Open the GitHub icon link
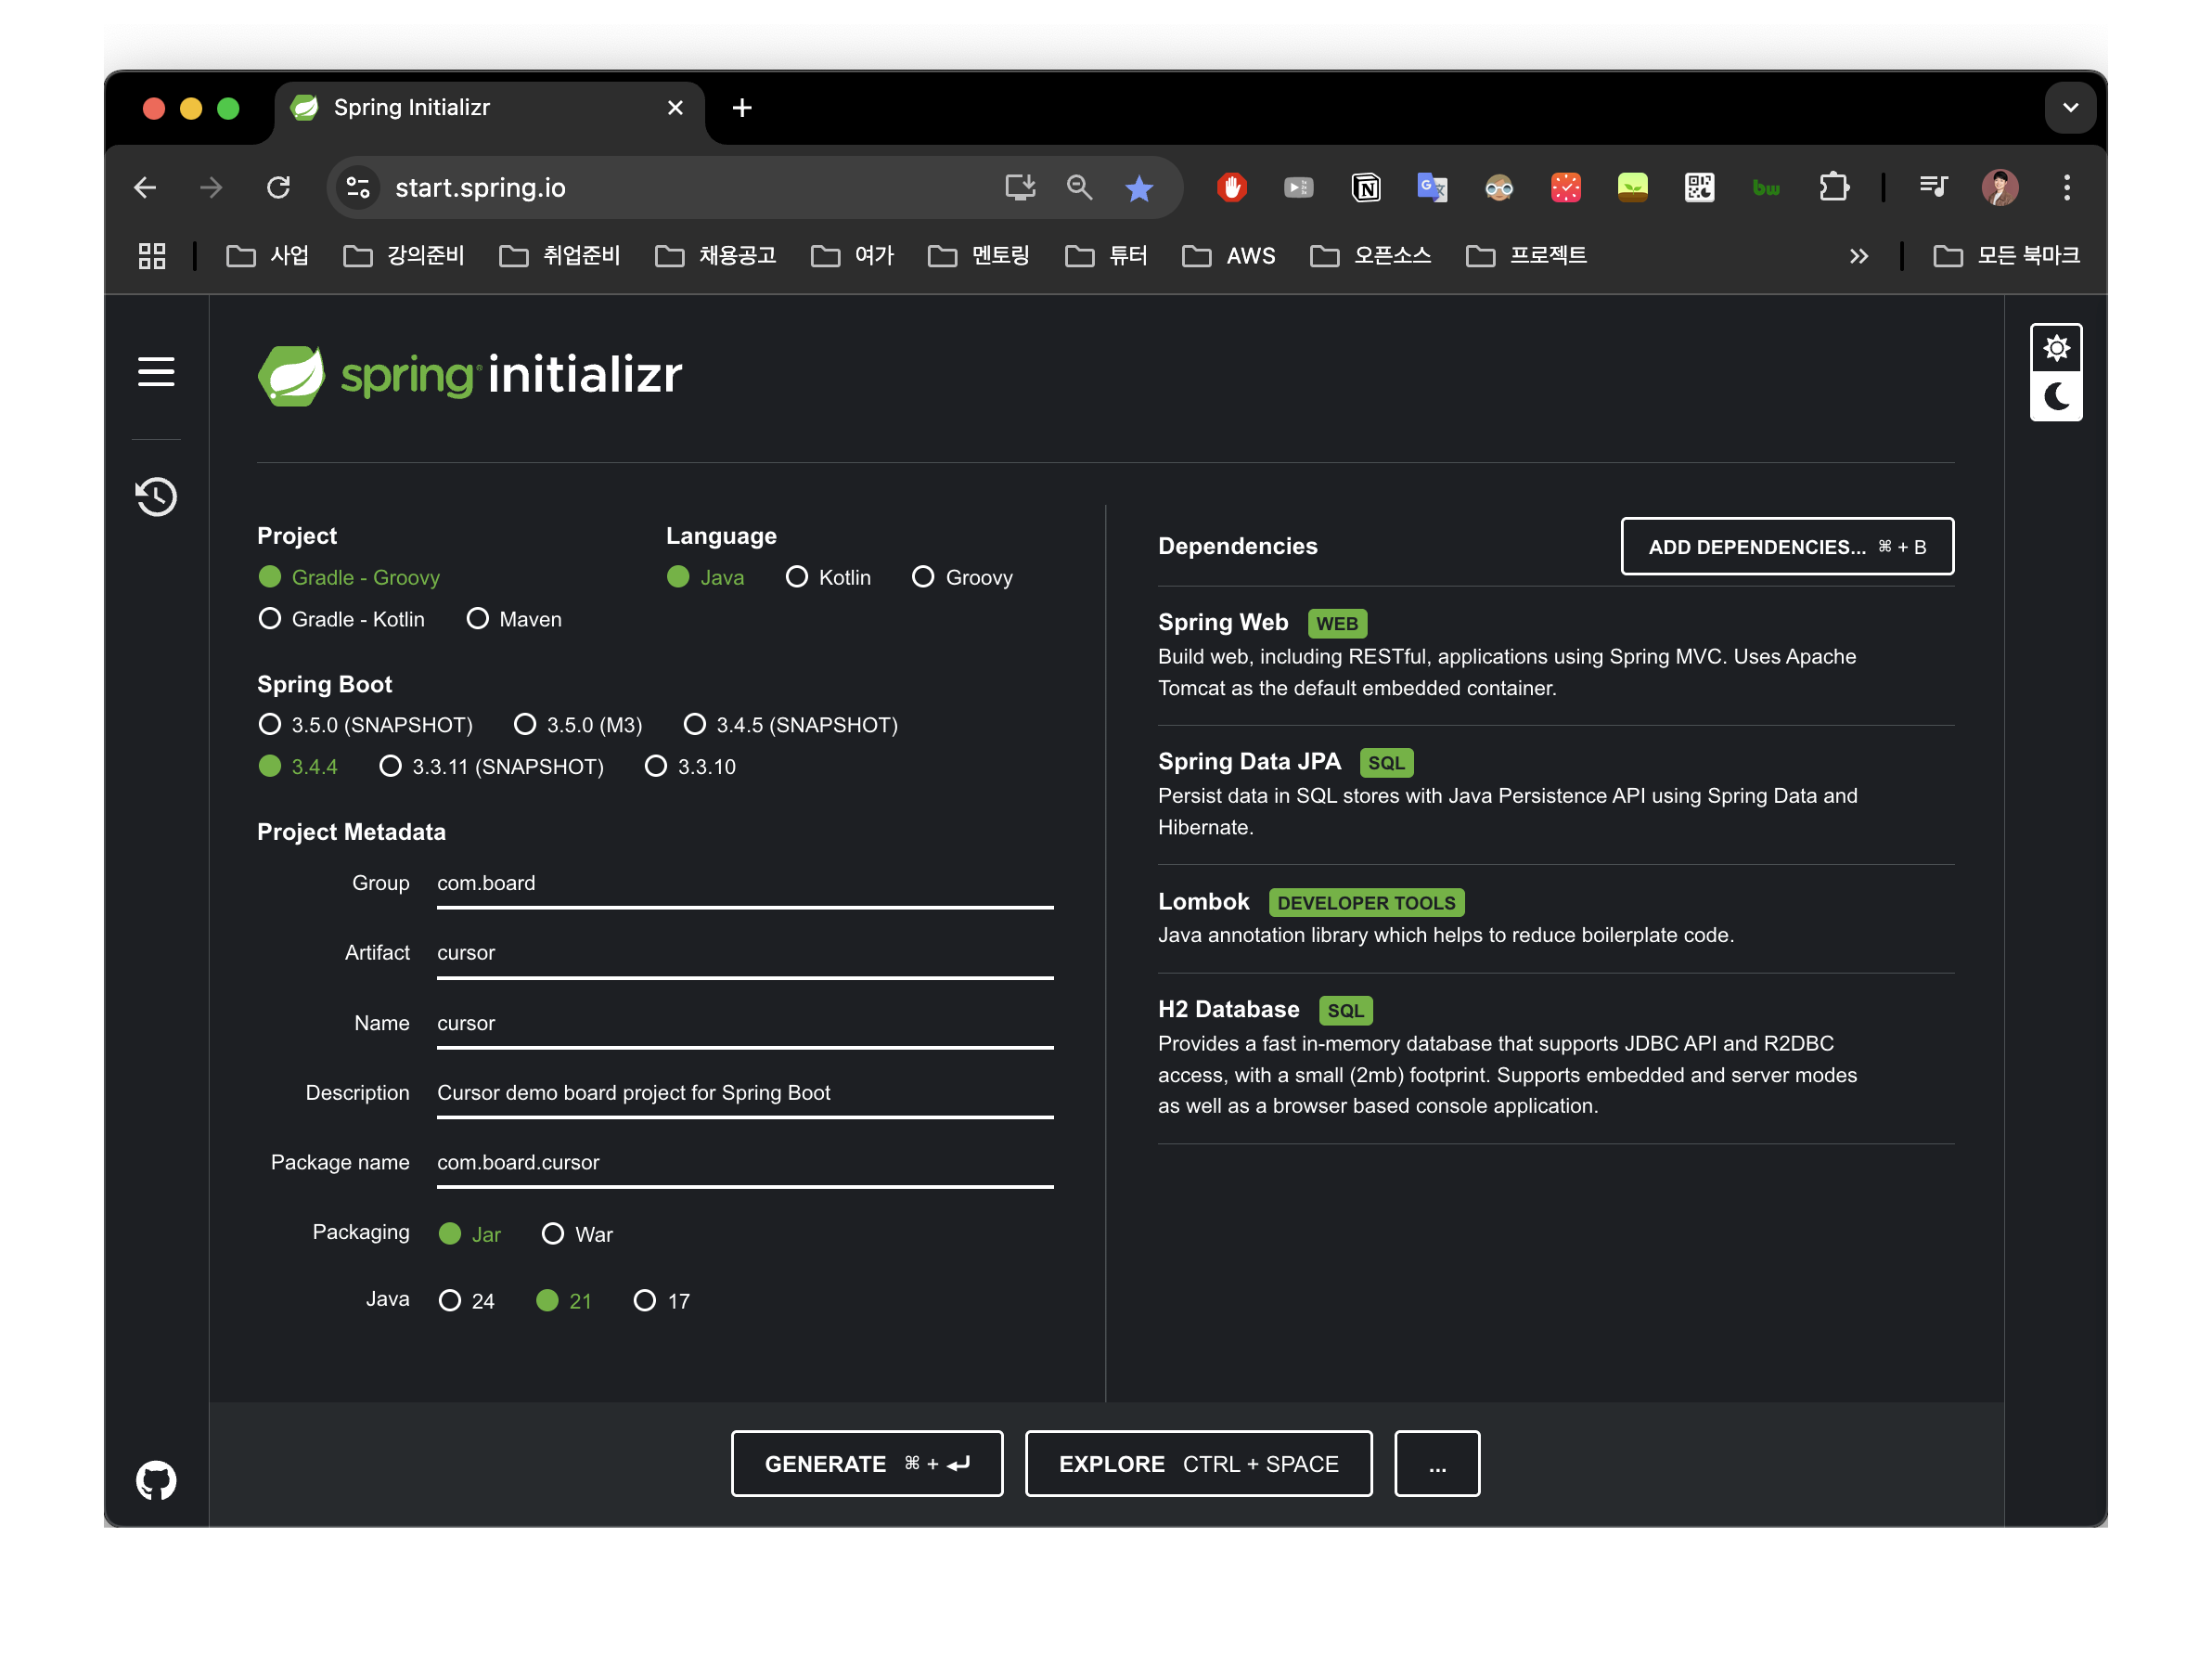This screenshot has height=1665, width=2212. pyautogui.click(x=156, y=1480)
